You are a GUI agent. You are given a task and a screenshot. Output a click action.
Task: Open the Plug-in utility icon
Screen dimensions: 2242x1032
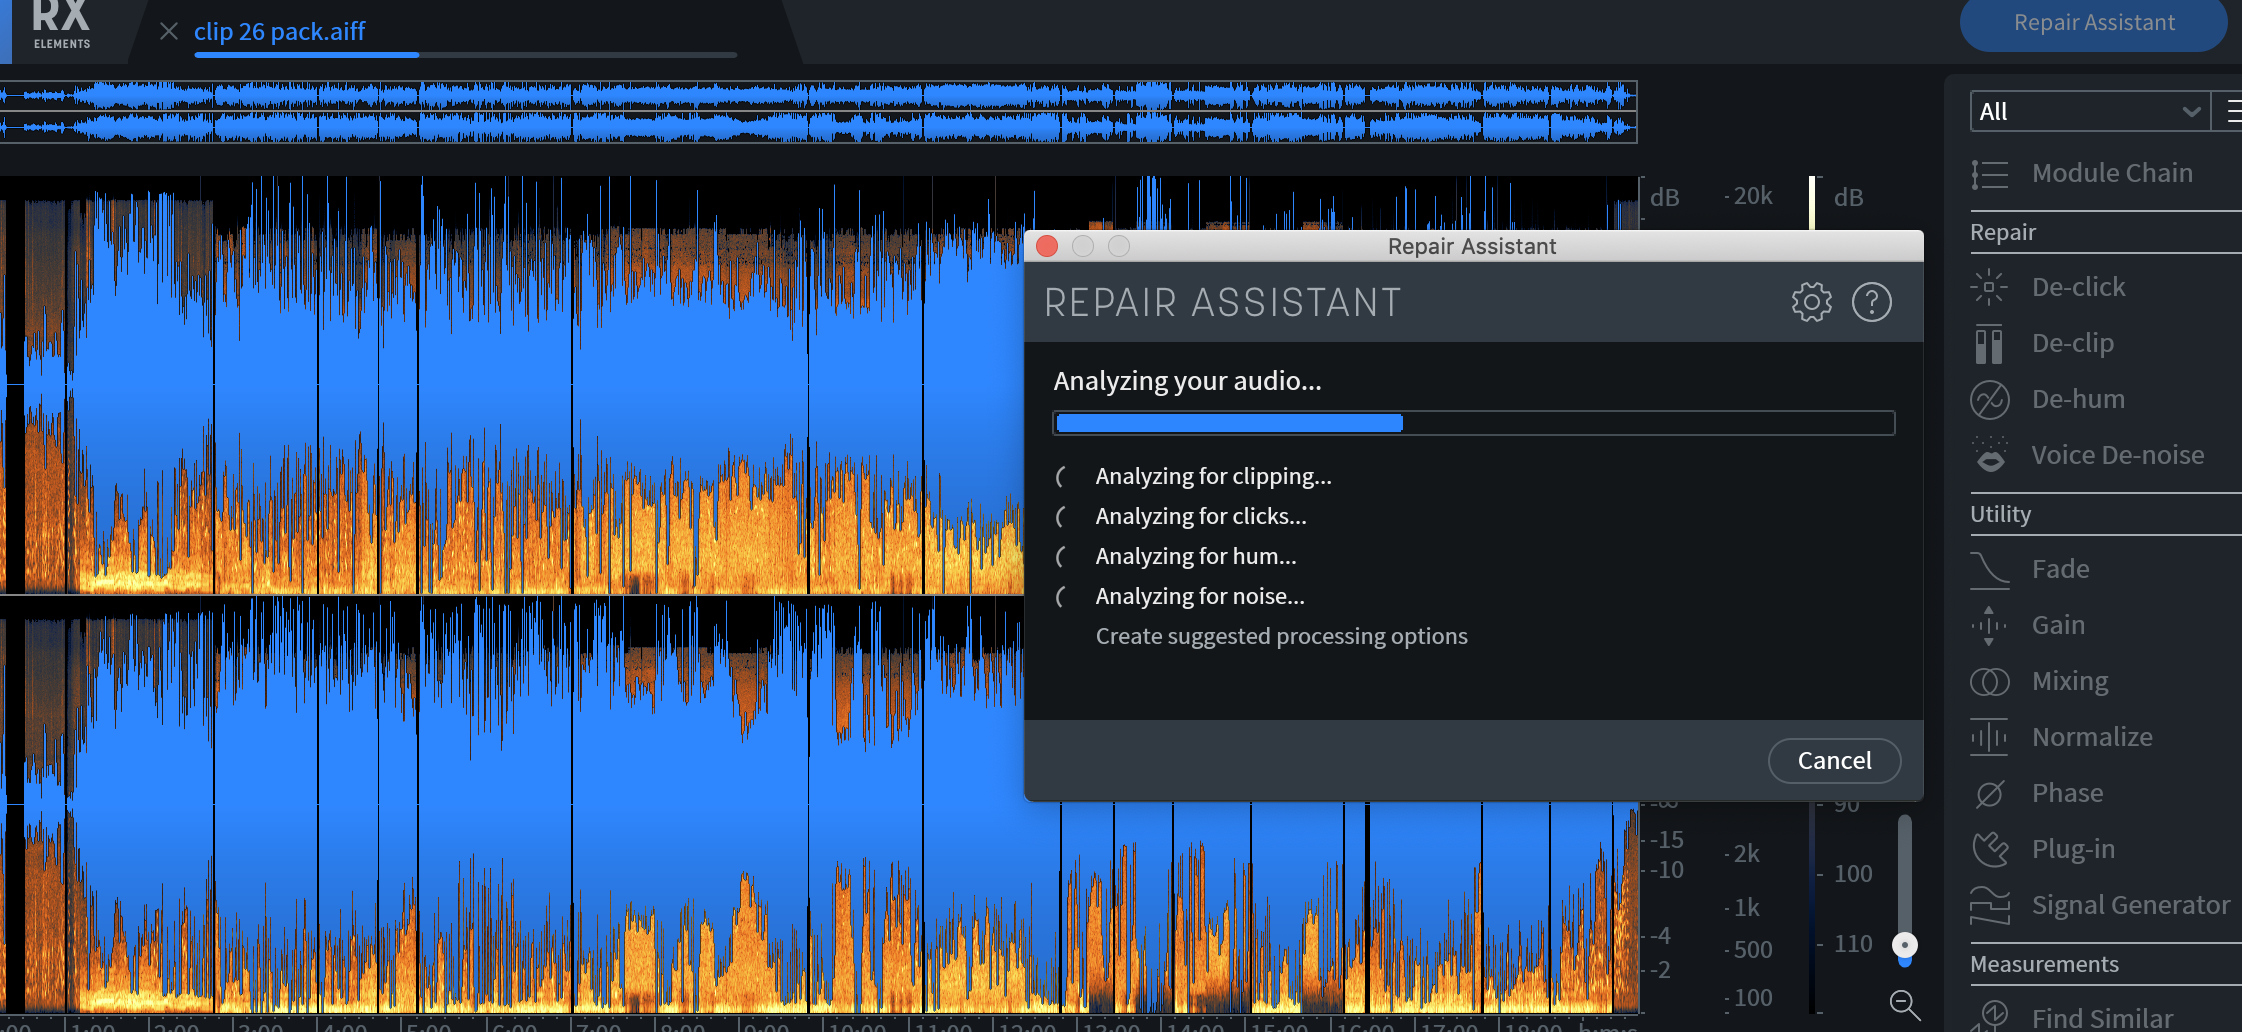click(1989, 849)
